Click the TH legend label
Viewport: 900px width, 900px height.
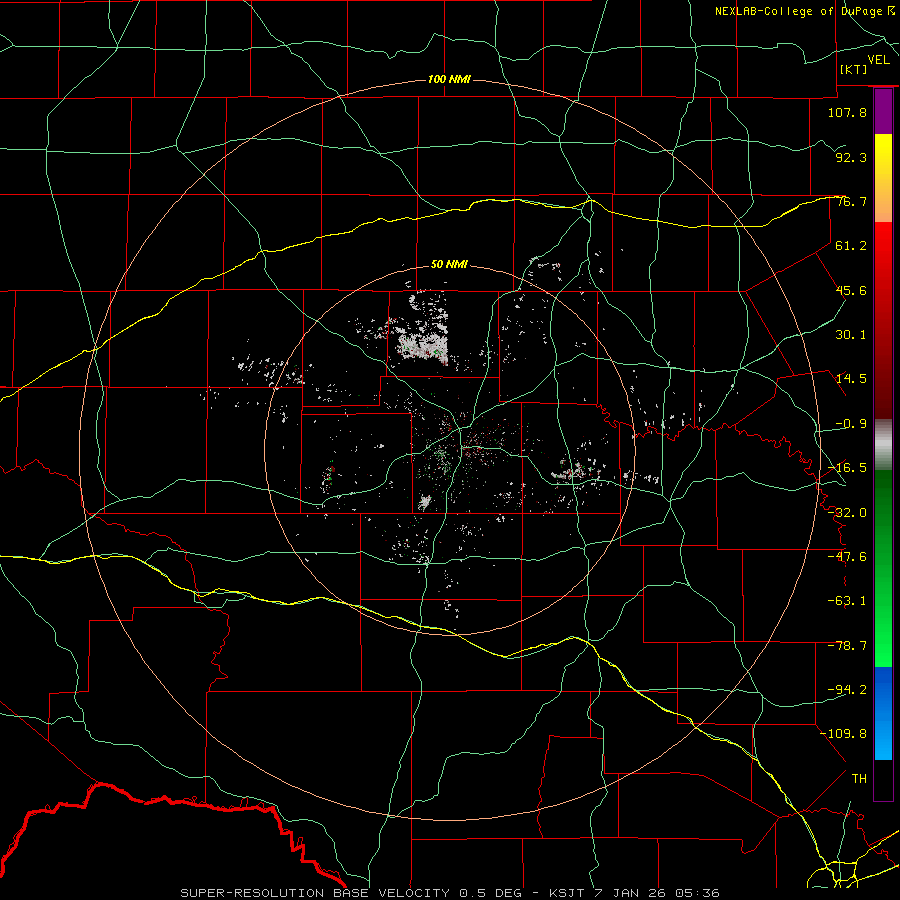(x=859, y=779)
